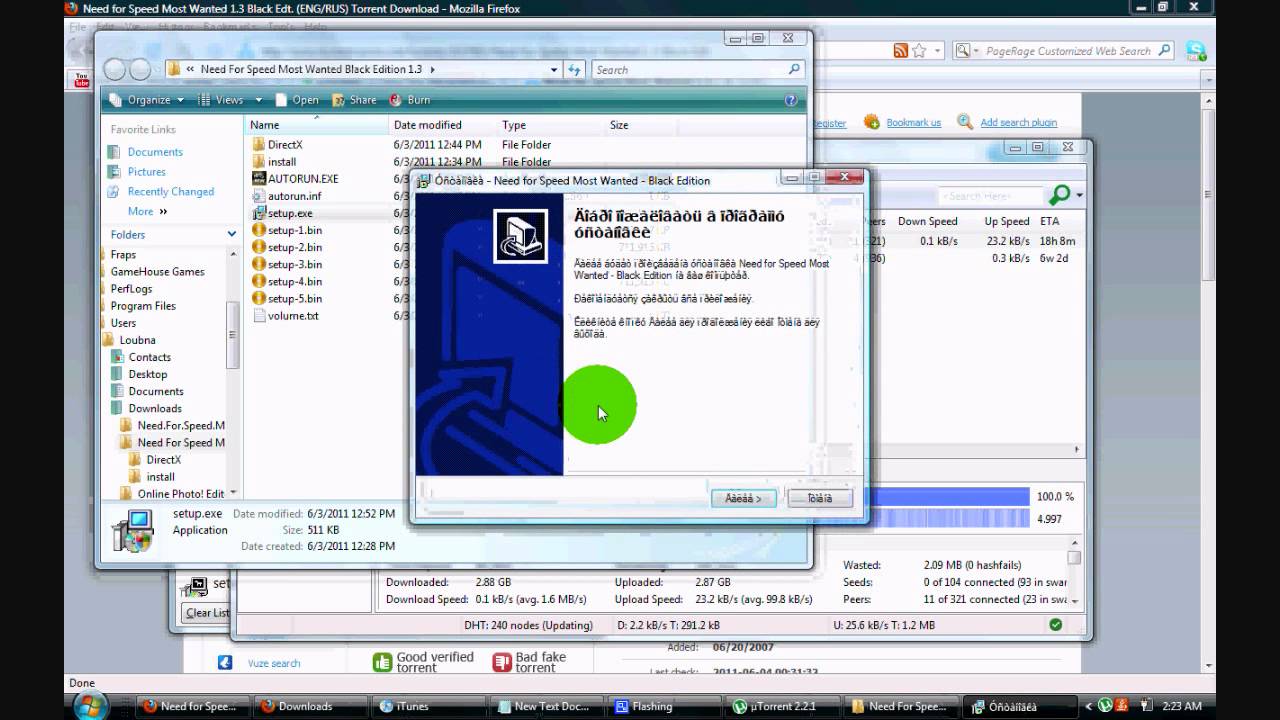Select autorun.inf in the file list
Screen dimensions: 1280x720
(294, 196)
